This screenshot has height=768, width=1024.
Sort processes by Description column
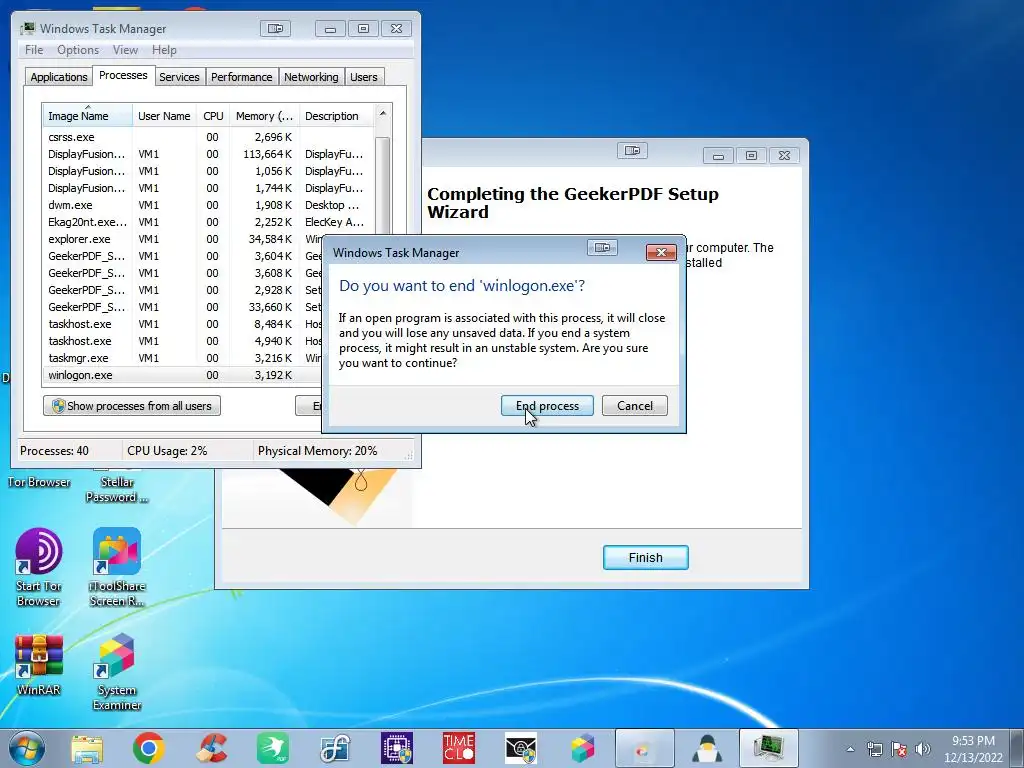pos(336,116)
